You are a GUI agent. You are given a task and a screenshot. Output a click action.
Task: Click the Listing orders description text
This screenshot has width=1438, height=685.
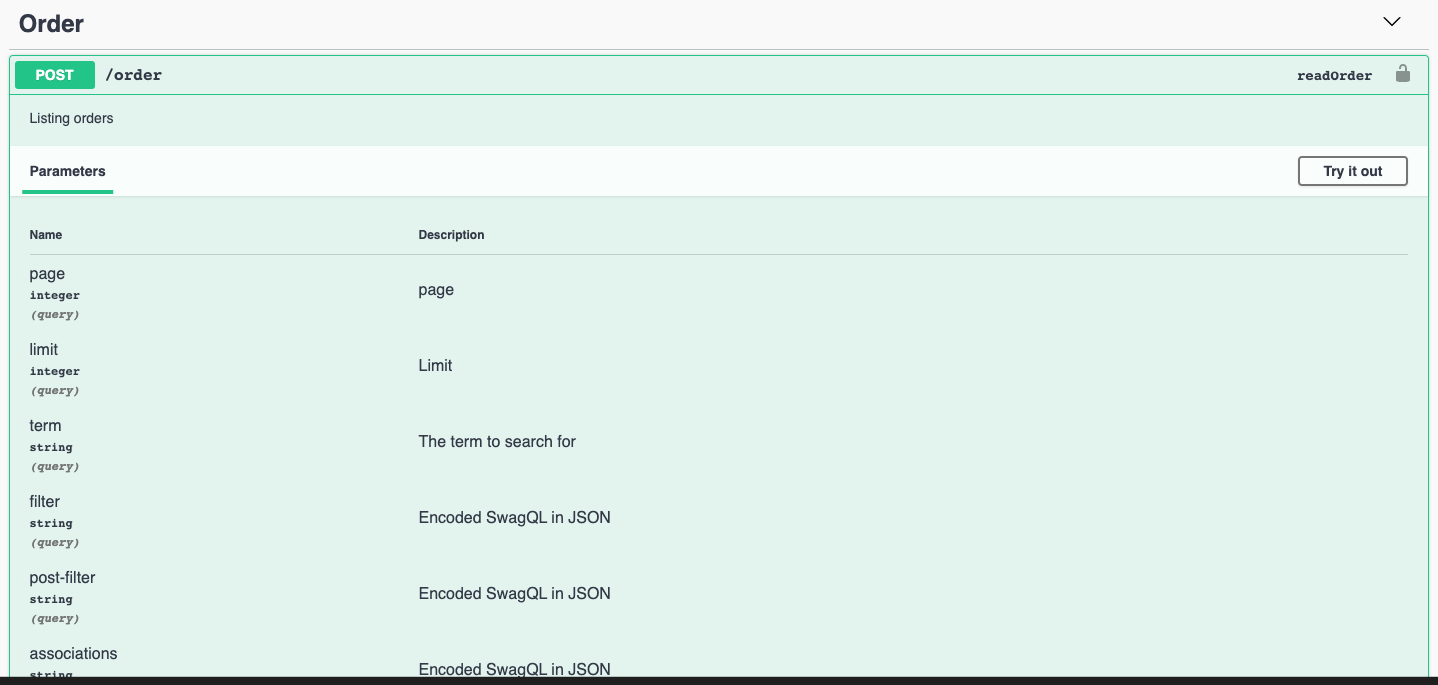(x=71, y=118)
